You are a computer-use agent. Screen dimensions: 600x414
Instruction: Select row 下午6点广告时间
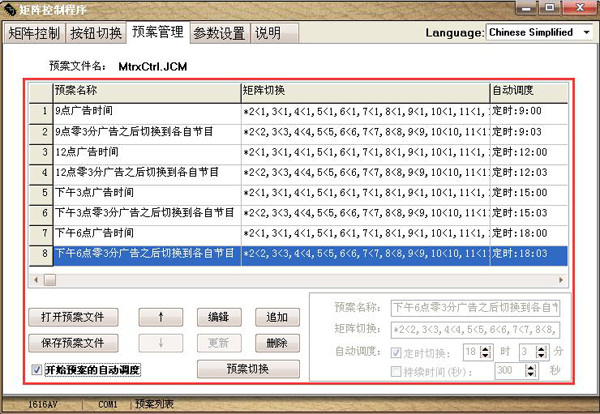(x=298, y=234)
